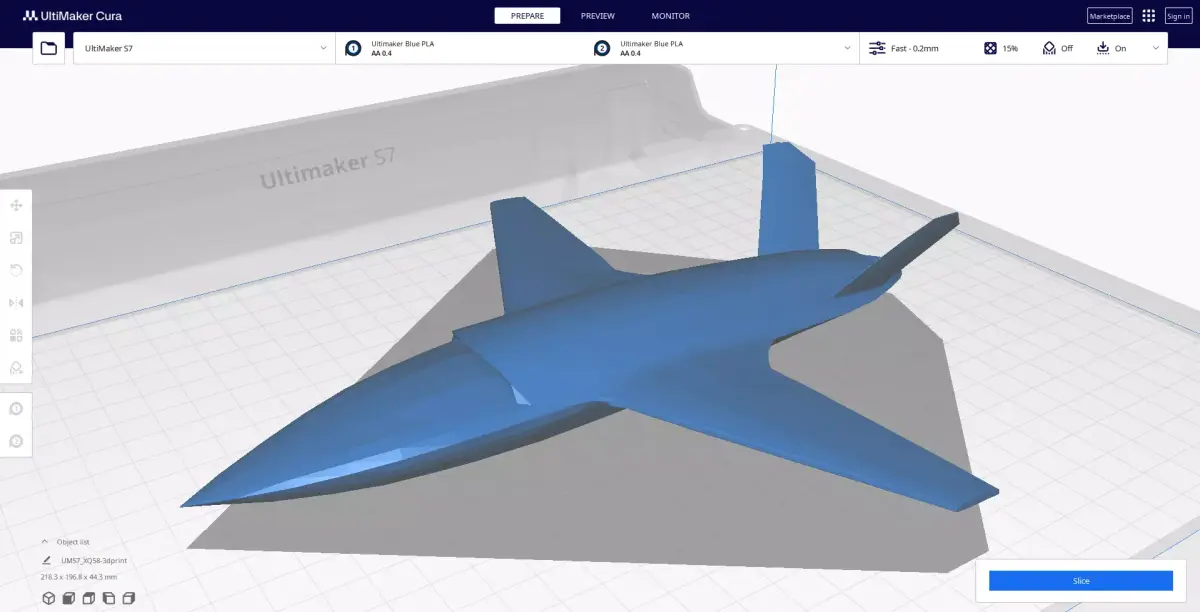Switch to 3D perspective view cube icon
The height and width of the screenshot is (612, 1200).
pyautogui.click(x=48, y=598)
